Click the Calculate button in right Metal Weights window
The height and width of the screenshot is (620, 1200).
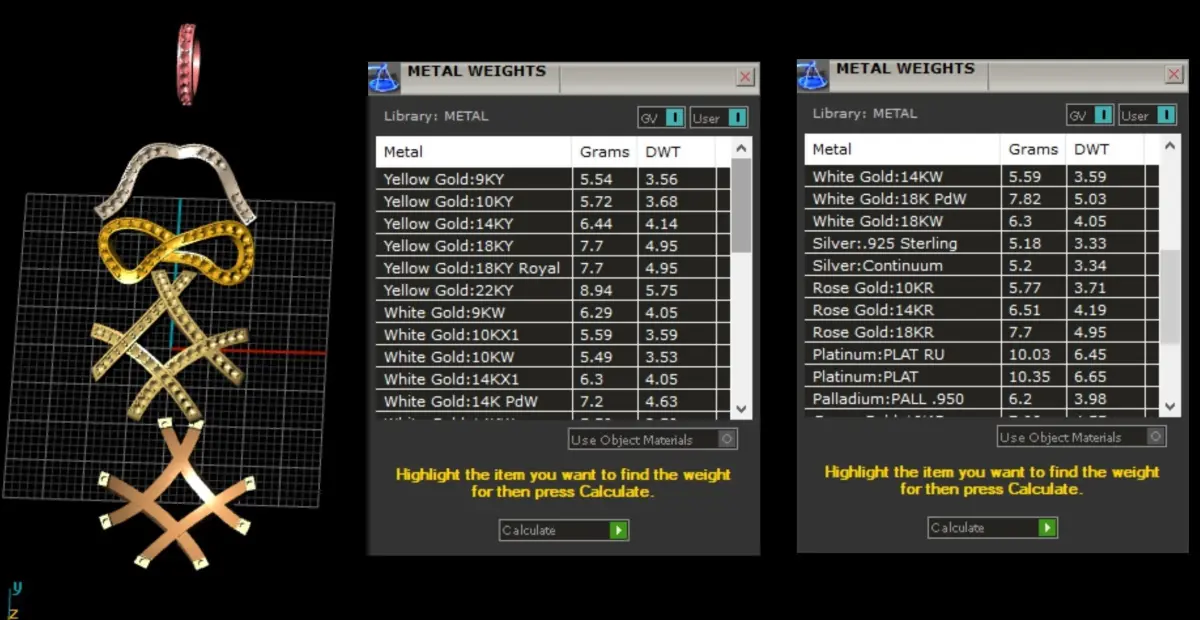(x=992, y=527)
